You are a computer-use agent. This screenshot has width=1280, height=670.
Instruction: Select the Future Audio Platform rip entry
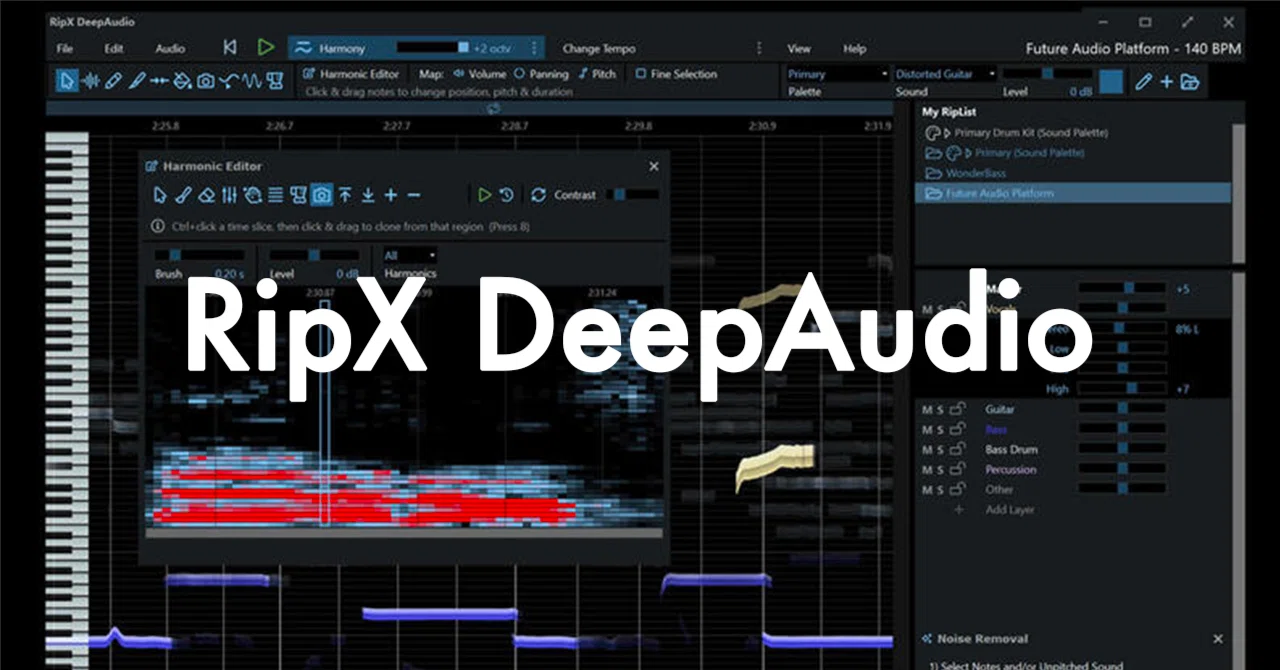click(1073, 193)
